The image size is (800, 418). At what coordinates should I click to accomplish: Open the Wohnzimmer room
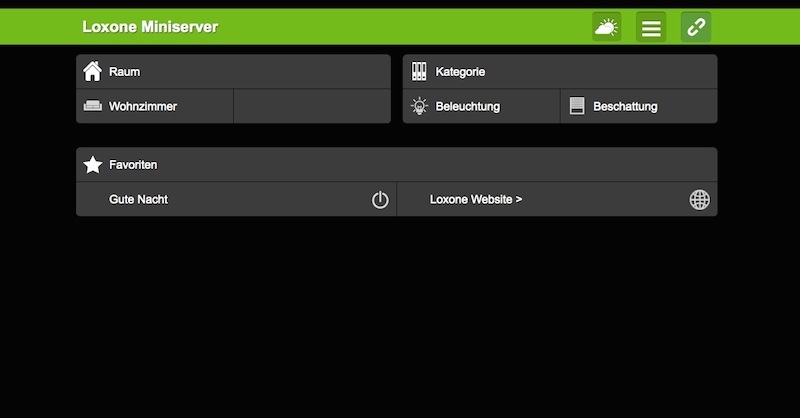click(x=143, y=106)
